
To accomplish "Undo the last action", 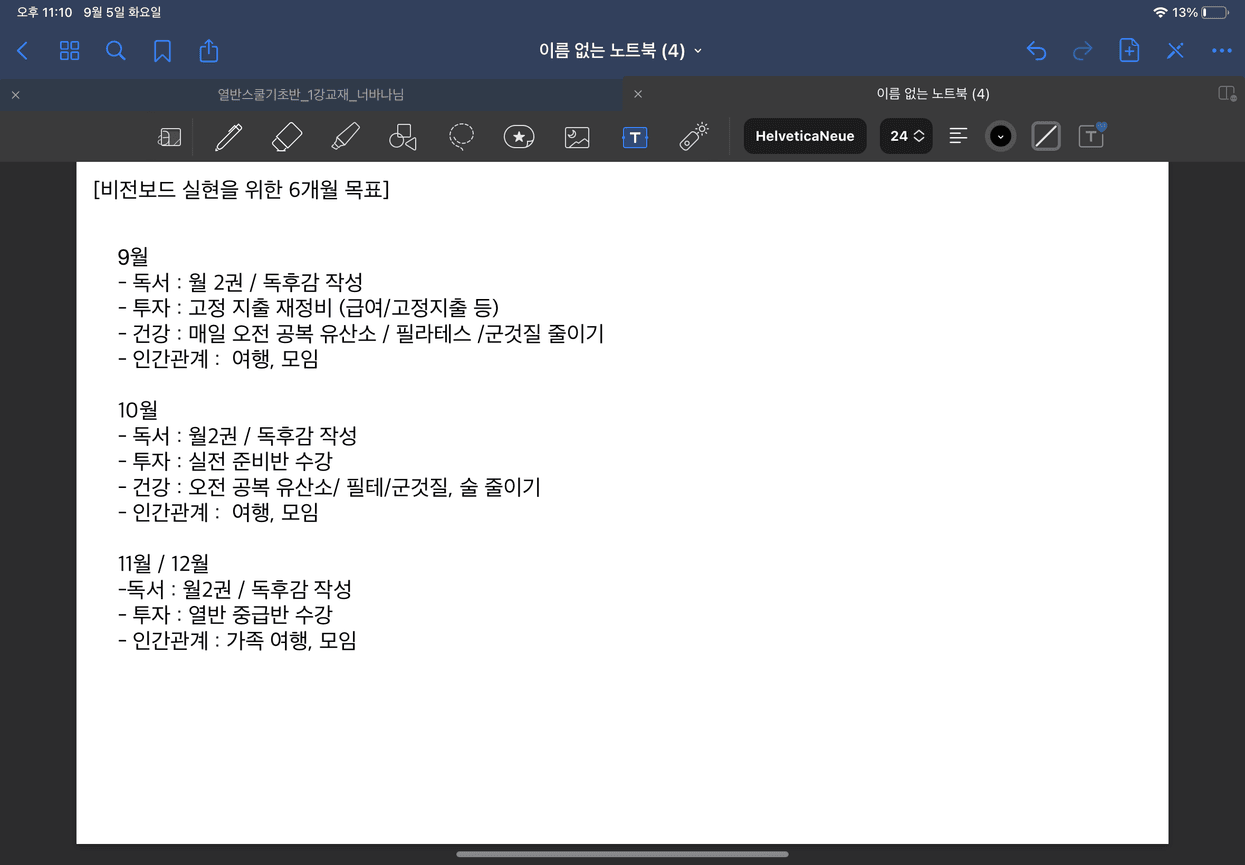I will [1036, 51].
